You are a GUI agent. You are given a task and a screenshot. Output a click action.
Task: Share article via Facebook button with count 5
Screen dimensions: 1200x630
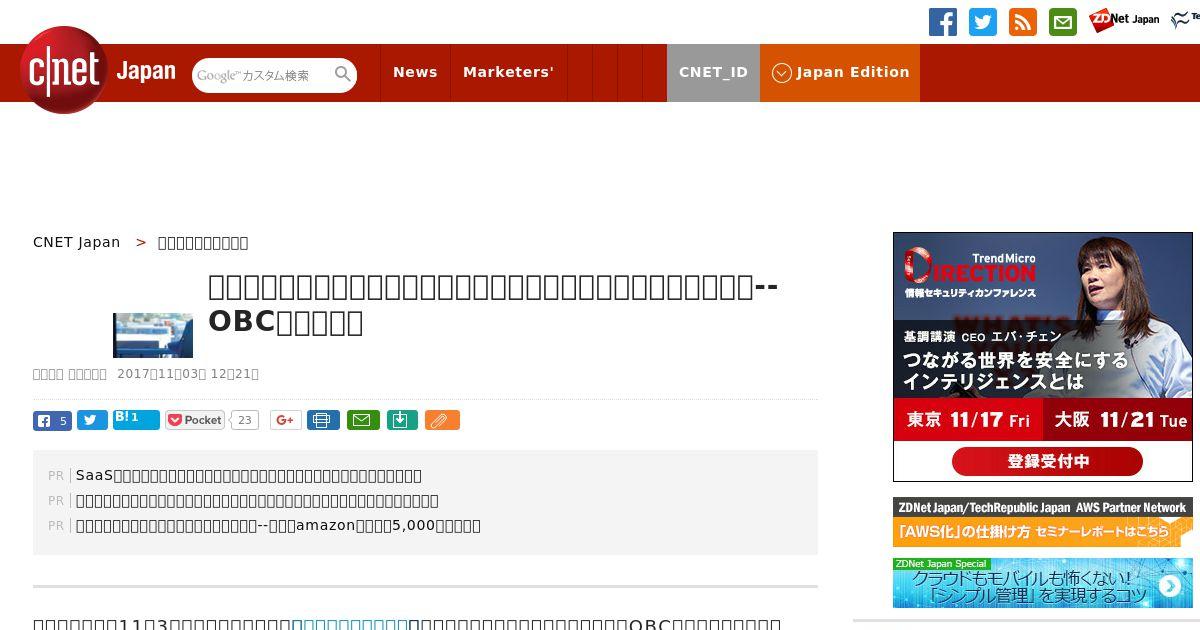[52, 420]
